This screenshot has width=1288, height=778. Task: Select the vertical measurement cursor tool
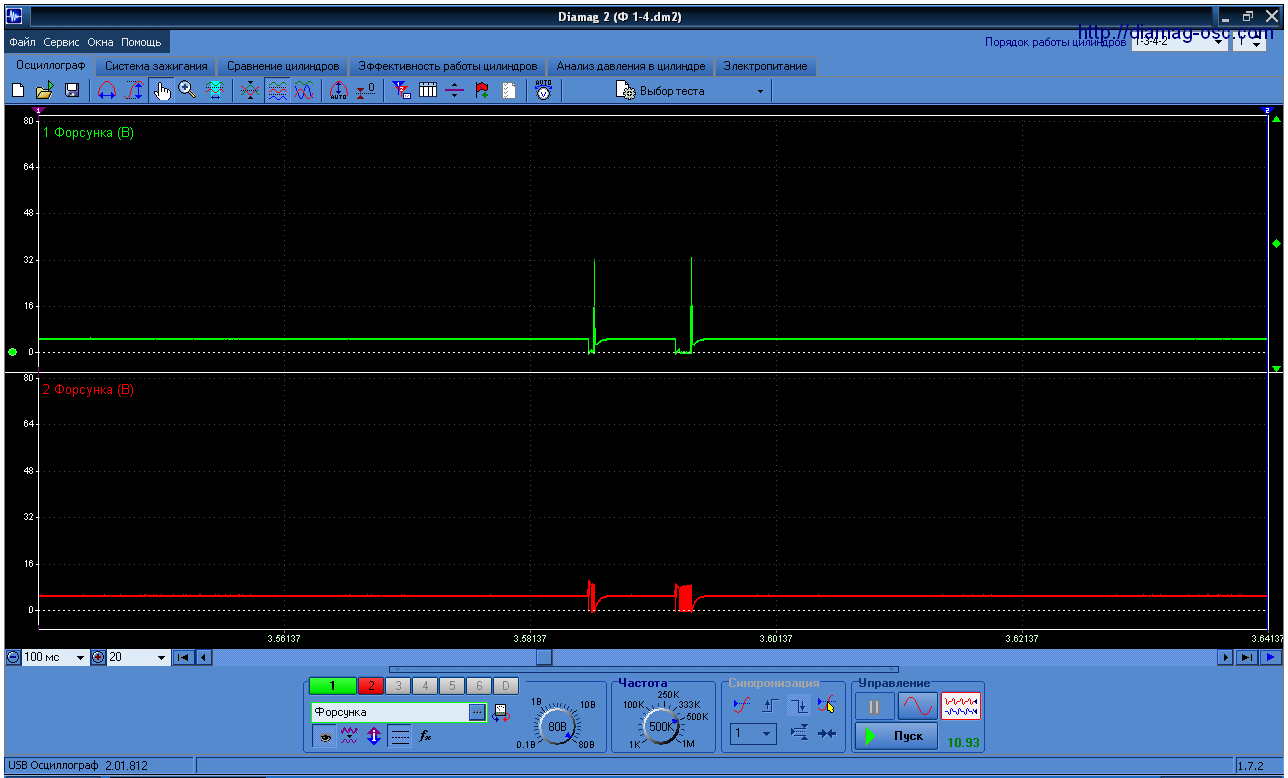(x=134, y=91)
